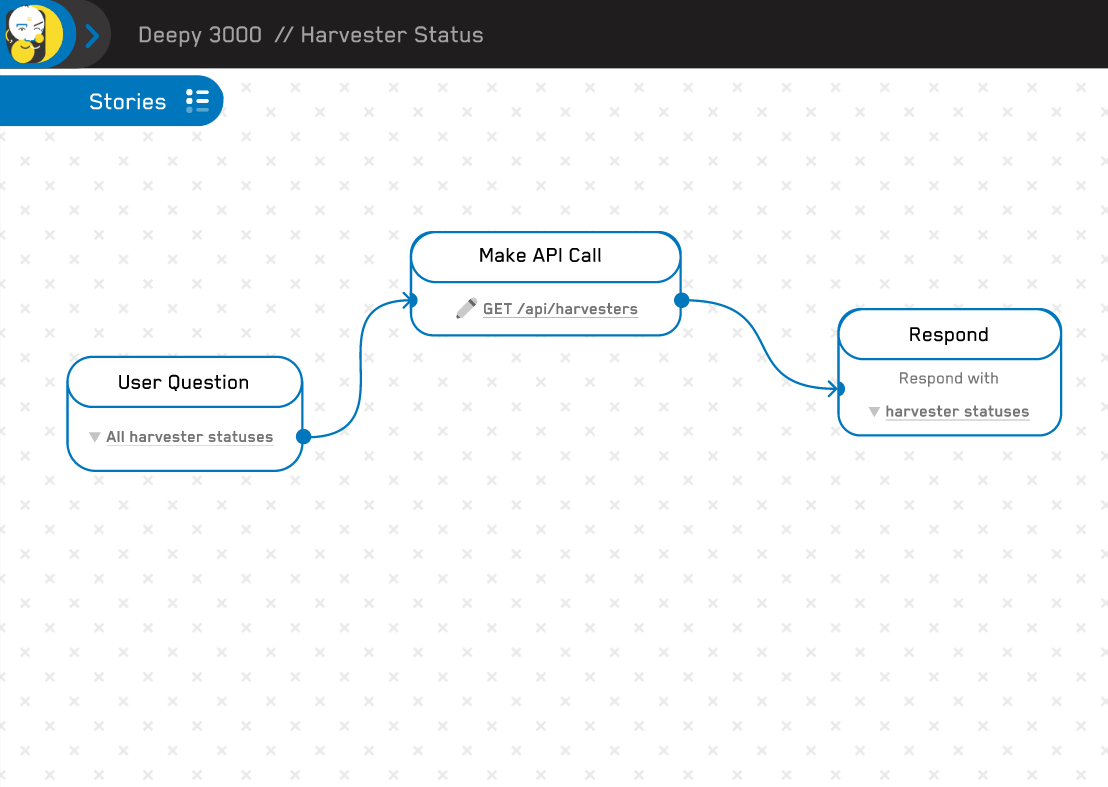Screen dimensions: 1108x787
Task: Click the blue input connector on Respond
Action: click(838, 389)
